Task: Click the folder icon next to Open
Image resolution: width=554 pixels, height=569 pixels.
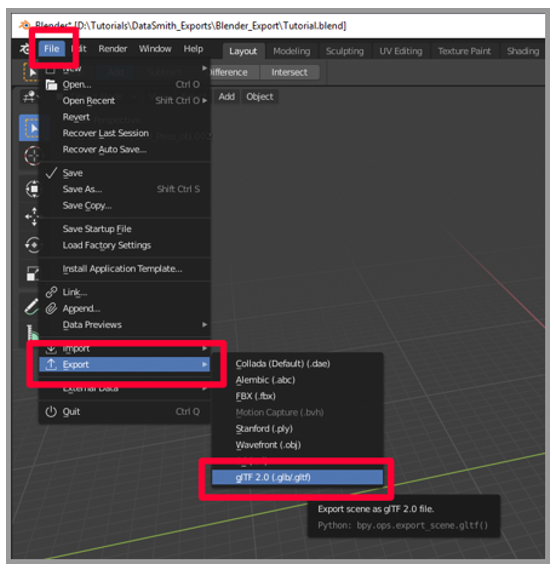Action: 51,85
